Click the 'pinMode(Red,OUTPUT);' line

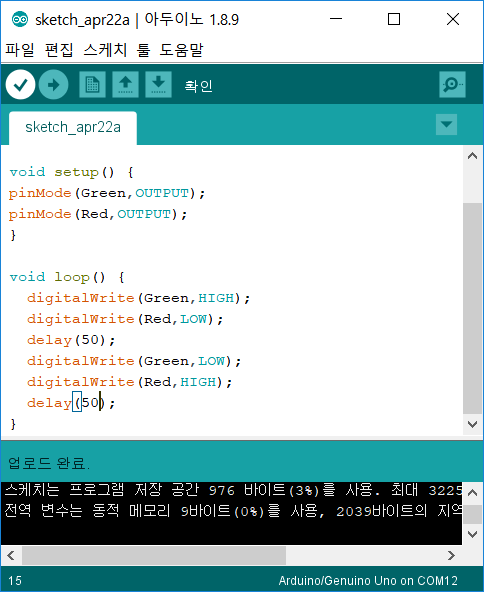[98, 214]
